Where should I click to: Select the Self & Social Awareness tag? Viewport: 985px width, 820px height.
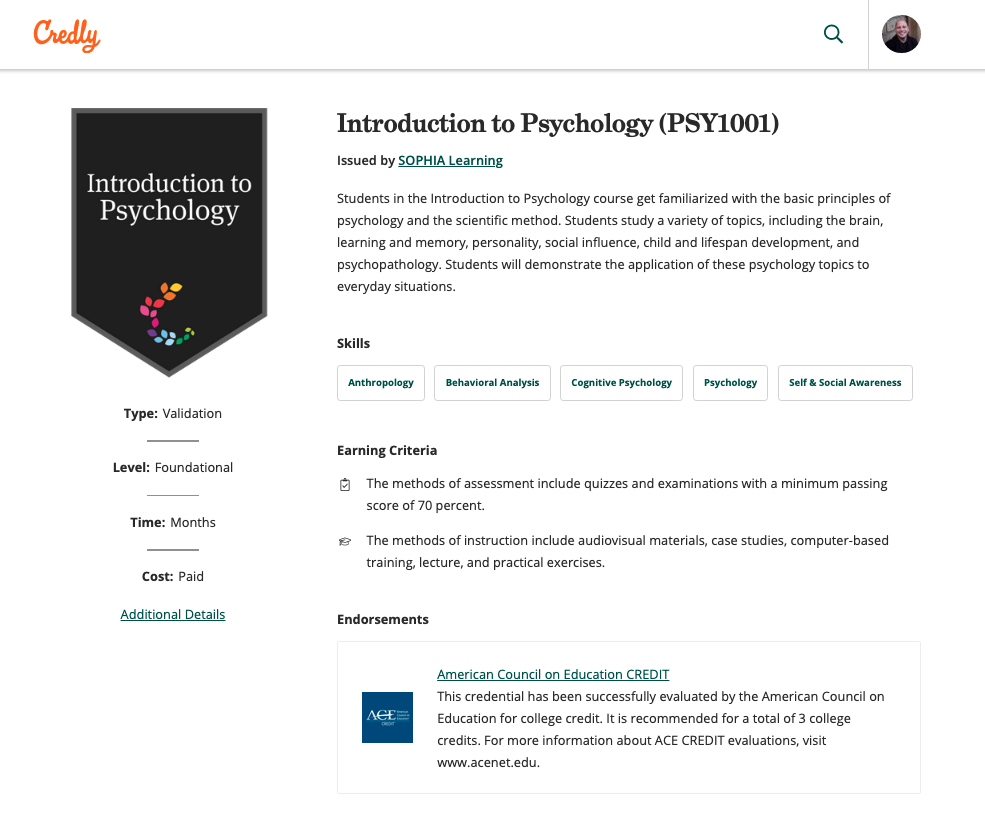(x=845, y=383)
